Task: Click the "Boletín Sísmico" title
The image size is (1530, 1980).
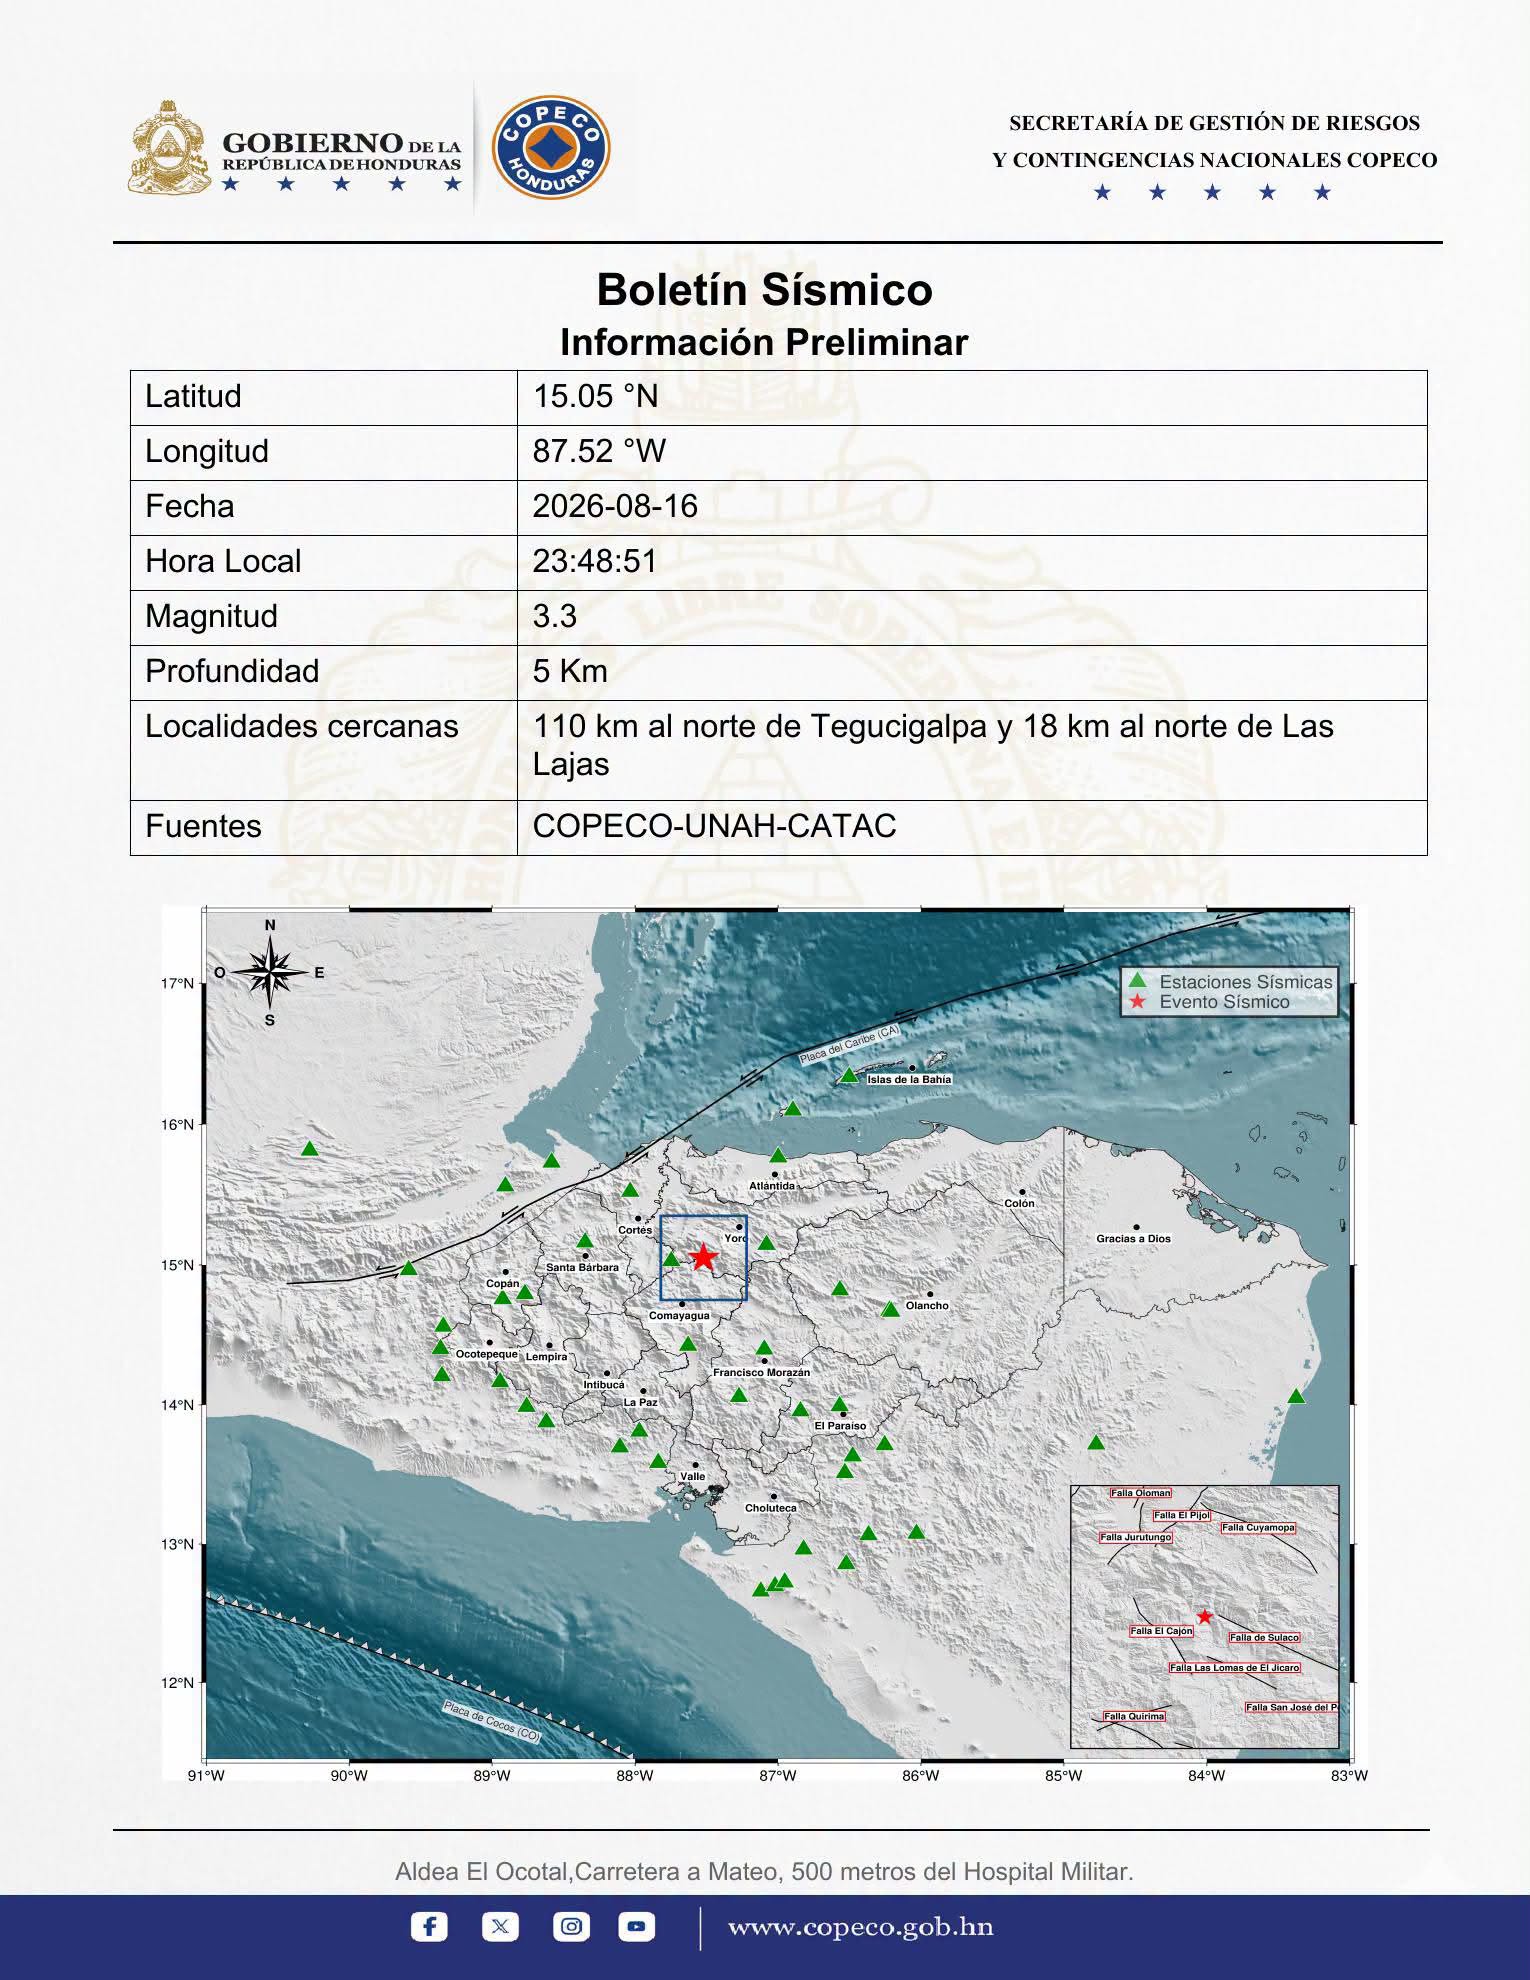Action: 765,290
